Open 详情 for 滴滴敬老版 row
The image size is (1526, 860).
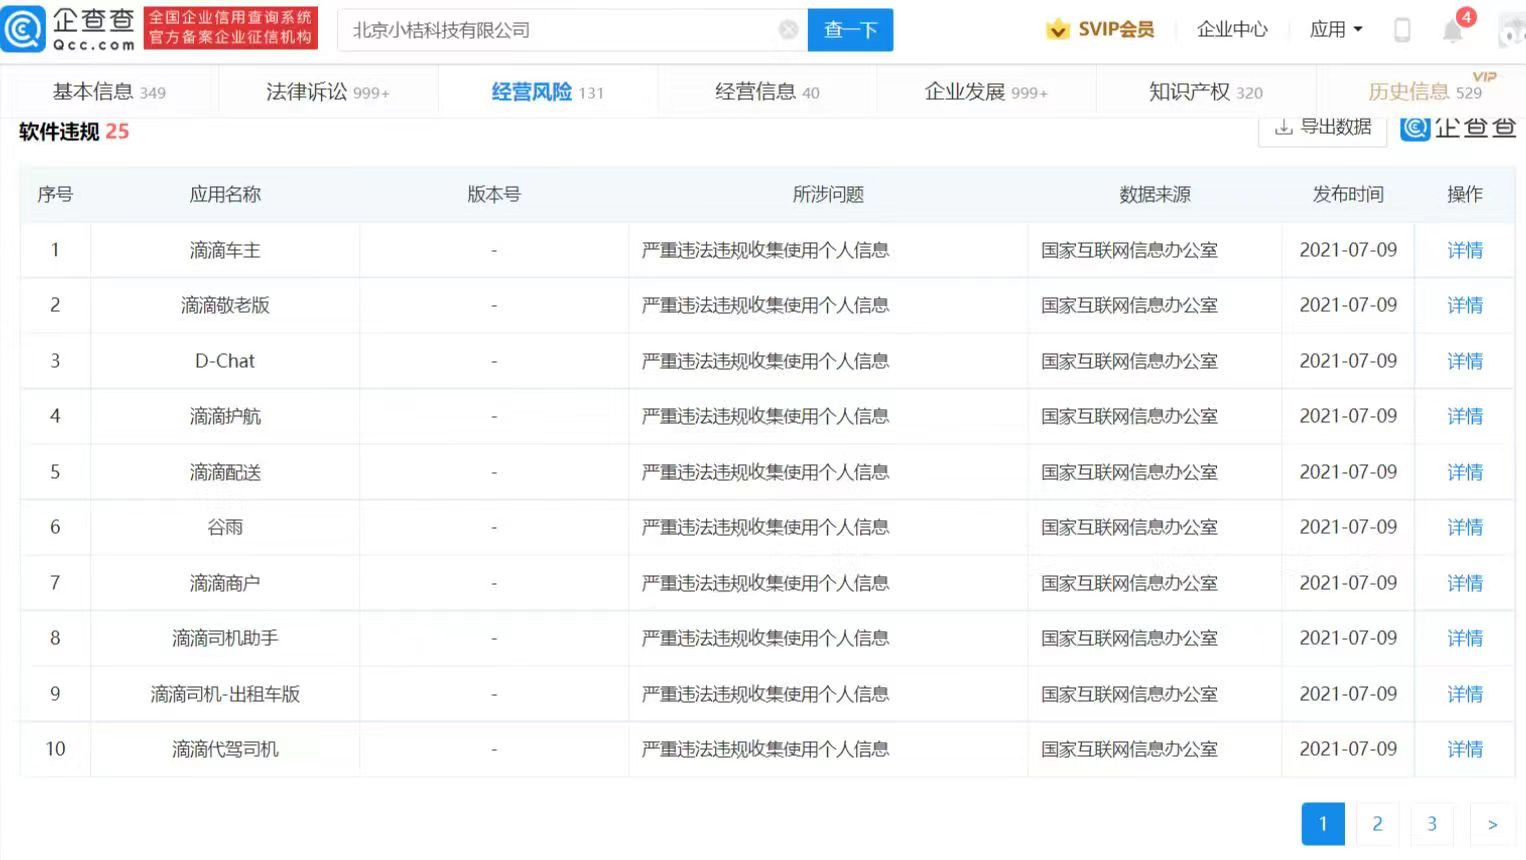pos(1465,305)
